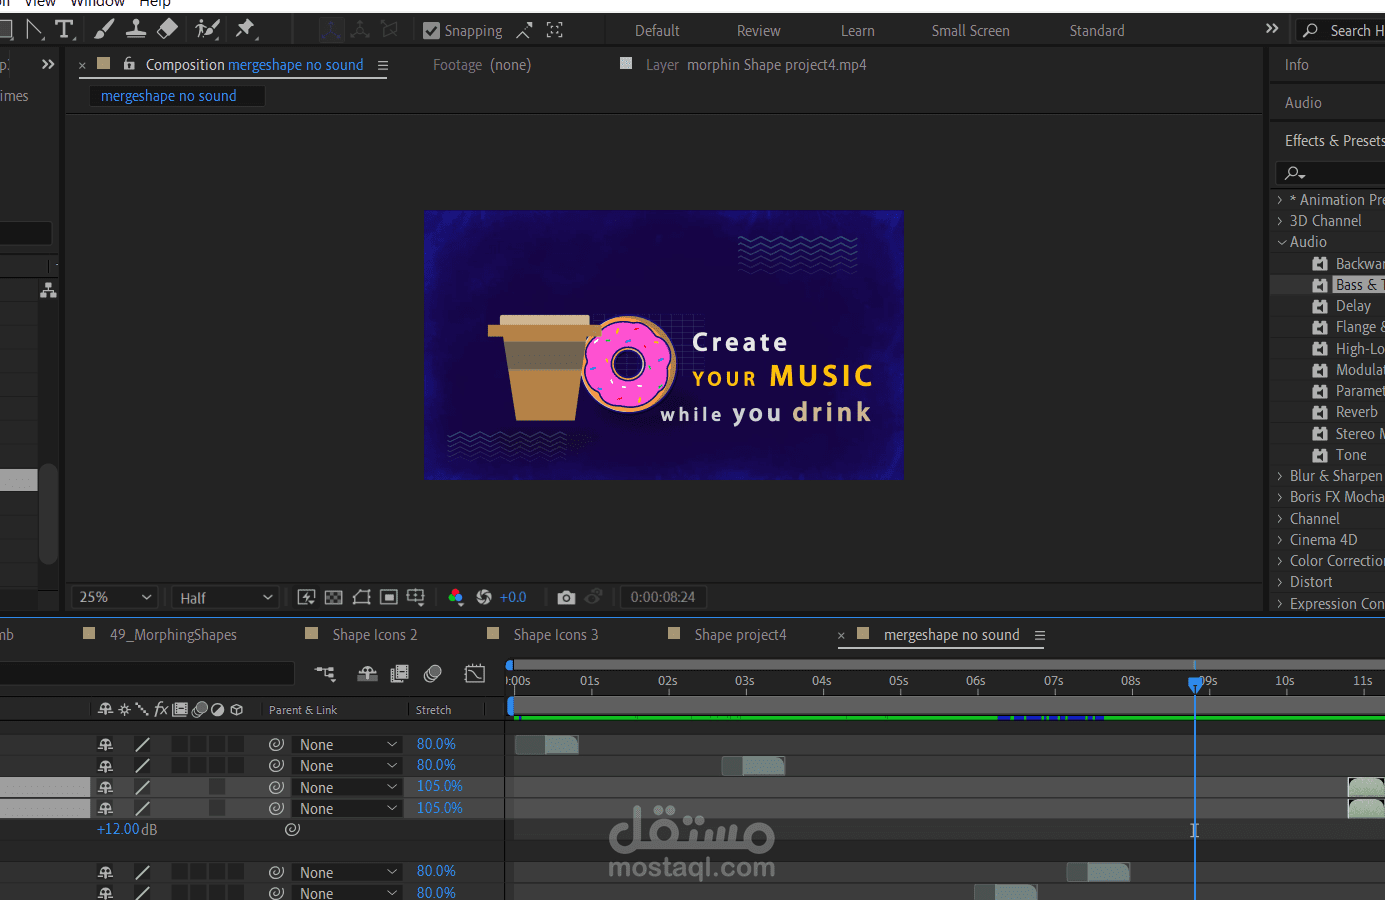Select the Brush tool in the toolbar

click(102, 28)
